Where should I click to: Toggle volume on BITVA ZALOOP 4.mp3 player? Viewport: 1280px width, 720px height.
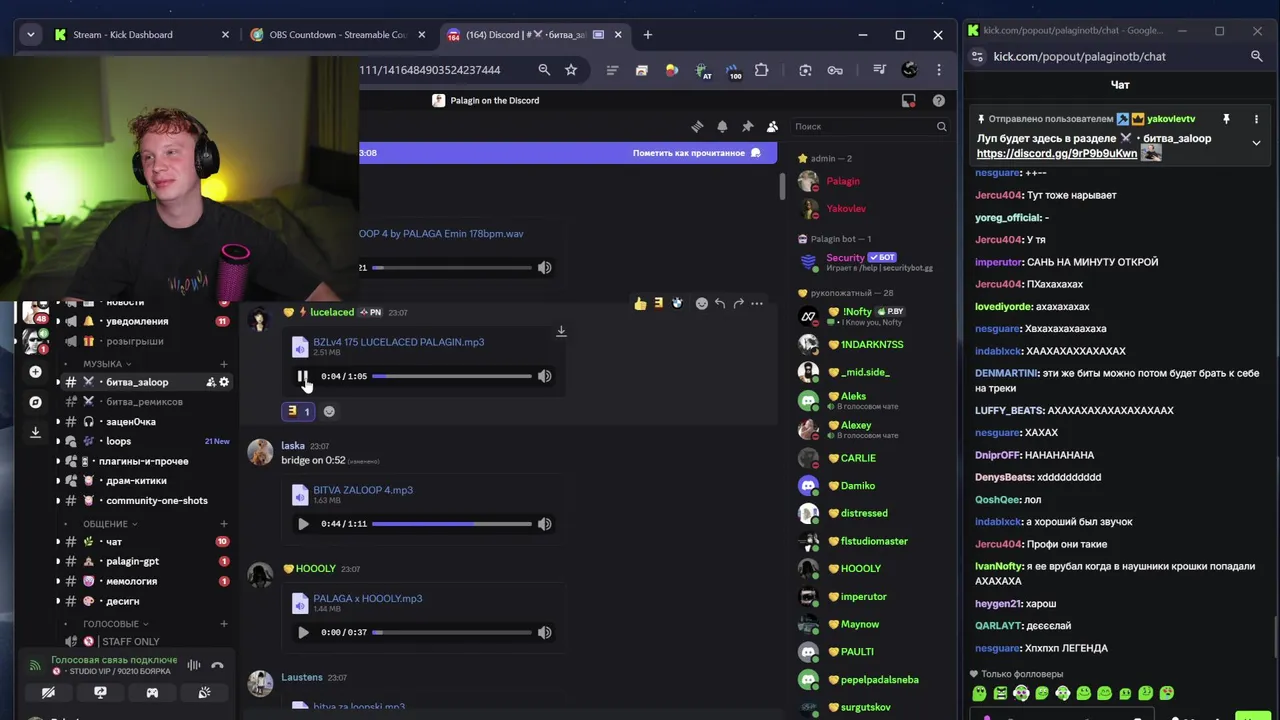(544, 524)
